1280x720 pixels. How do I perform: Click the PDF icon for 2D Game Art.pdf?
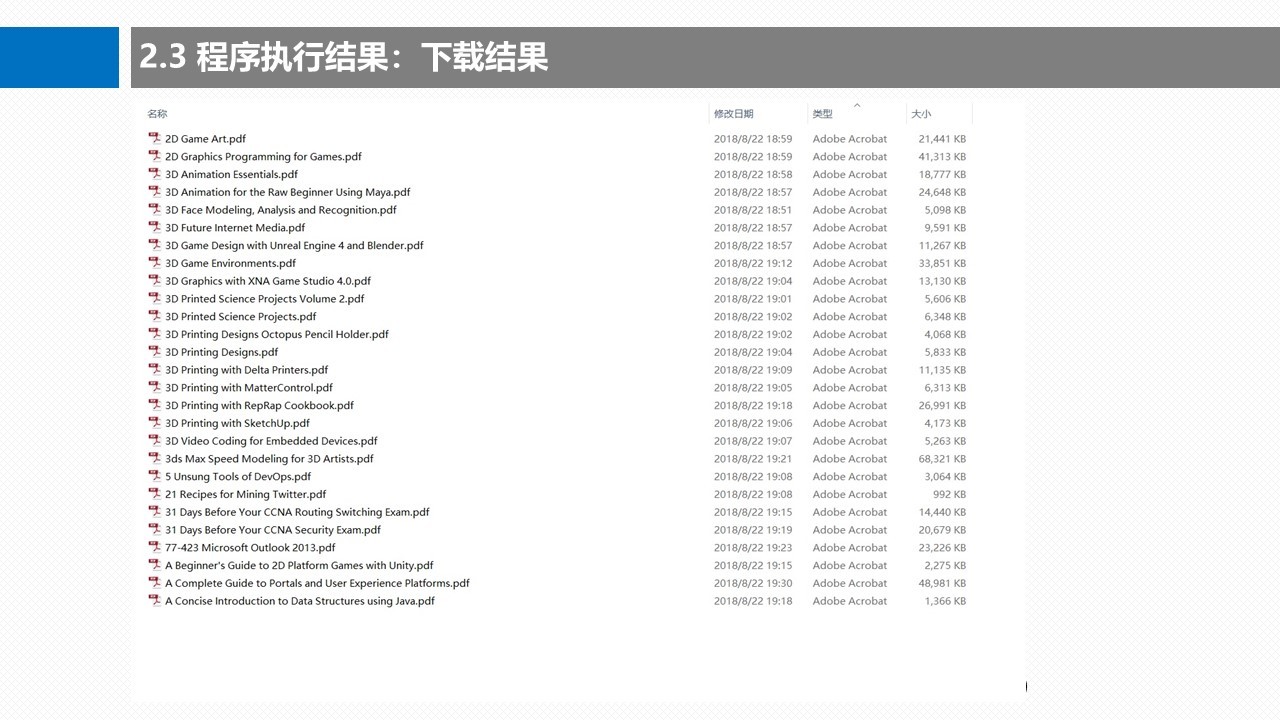click(155, 139)
